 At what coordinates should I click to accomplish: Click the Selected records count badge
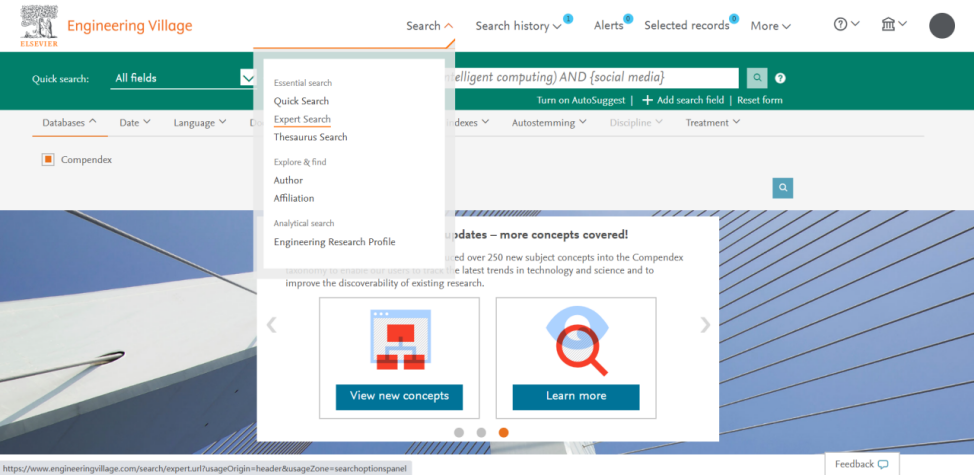click(x=734, y=19)
